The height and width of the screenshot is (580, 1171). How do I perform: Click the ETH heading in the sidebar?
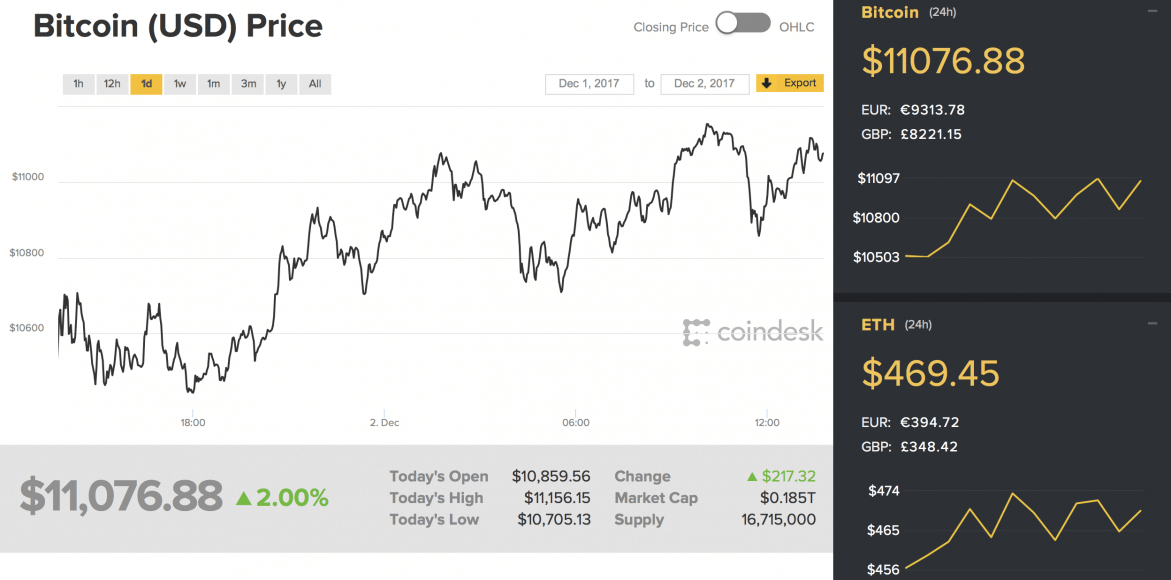coord(876,324)
